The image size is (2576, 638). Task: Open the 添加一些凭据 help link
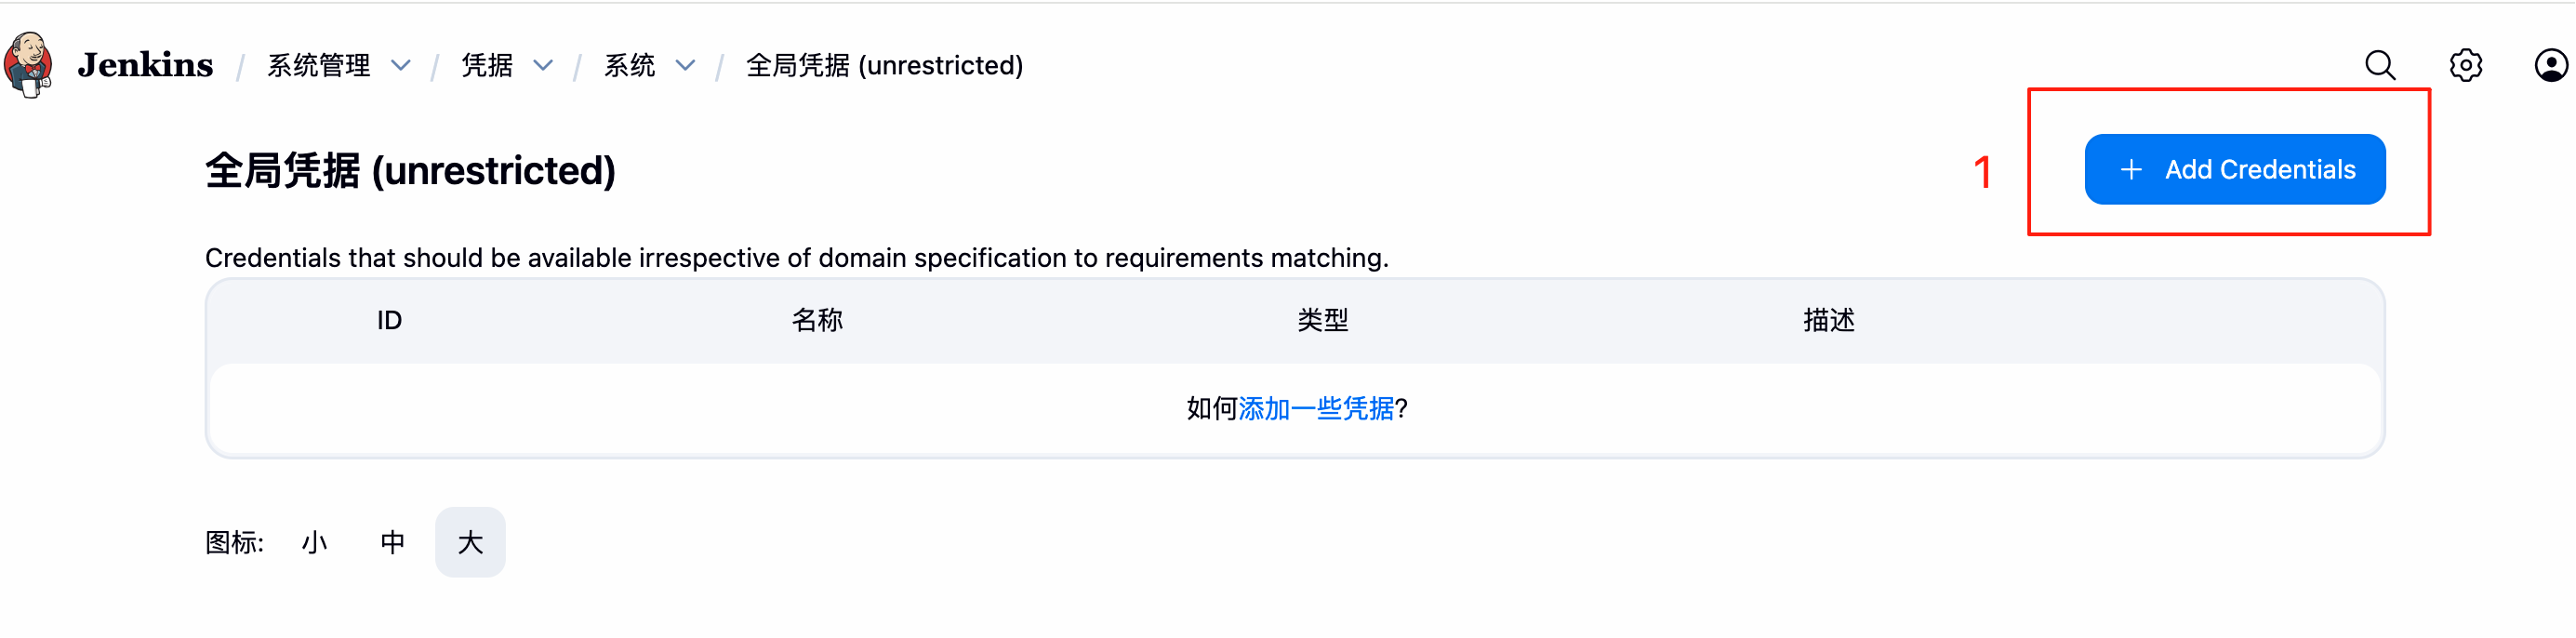tap(1316, 409)
